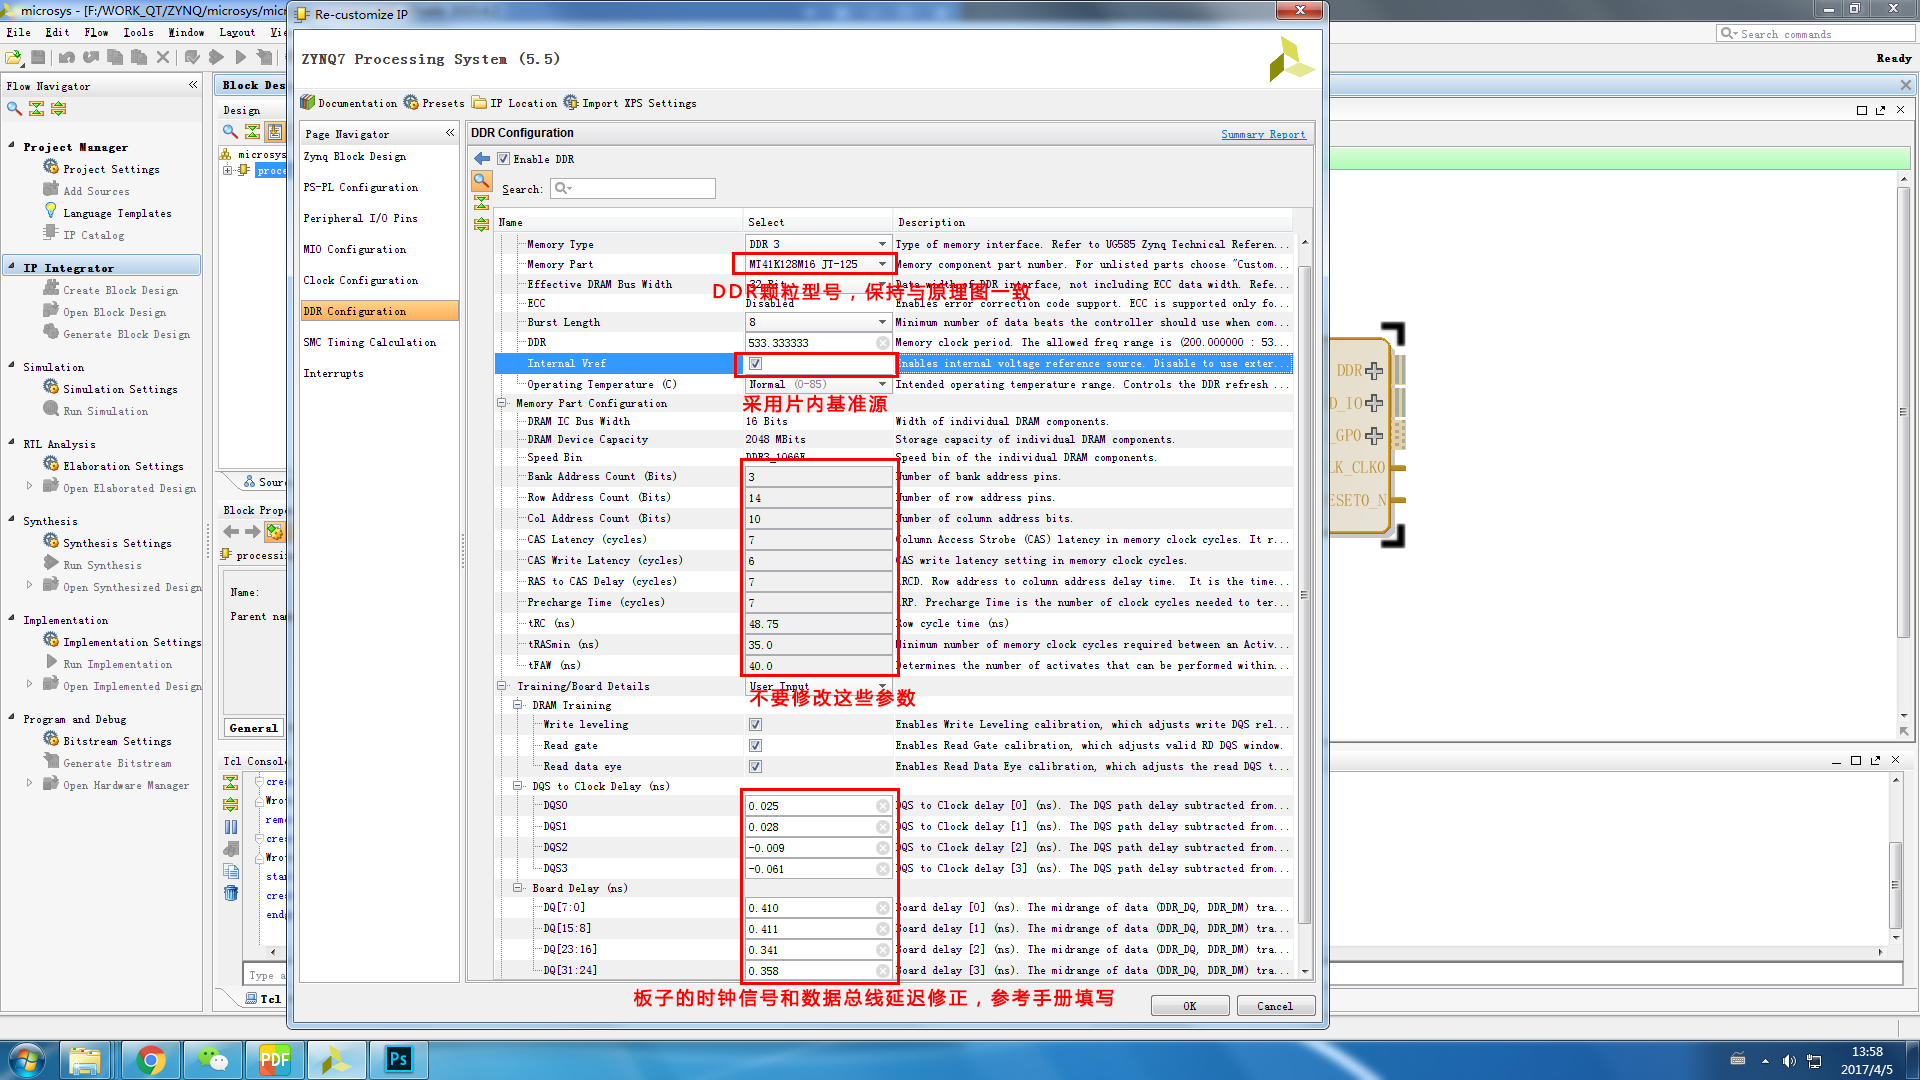This screenshot has width=1920, height=1080.
Task: Collapse the Flow Navigator panel
Action: click(x=193, y=85)
